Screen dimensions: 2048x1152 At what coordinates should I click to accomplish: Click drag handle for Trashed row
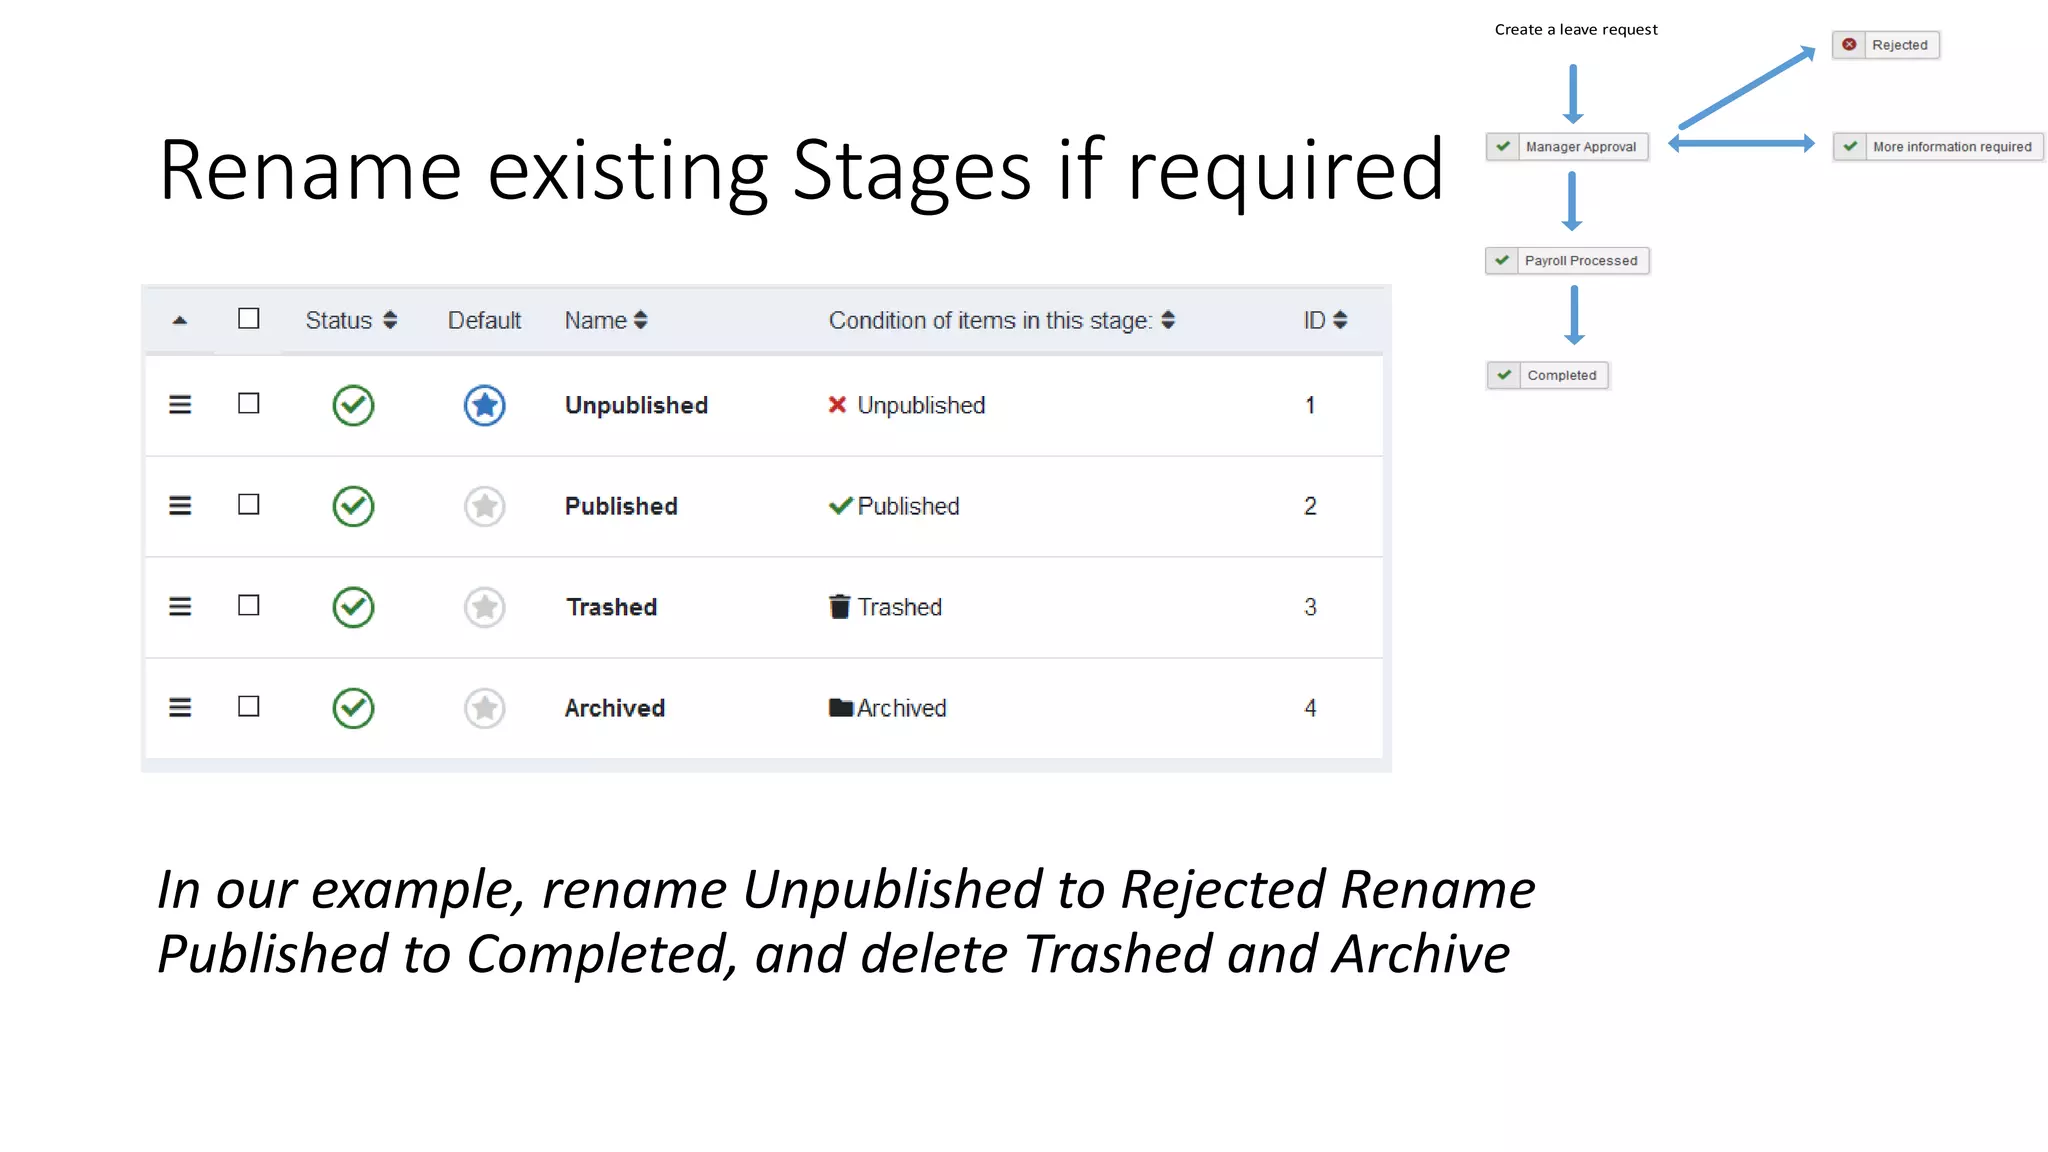pos(180,607)
